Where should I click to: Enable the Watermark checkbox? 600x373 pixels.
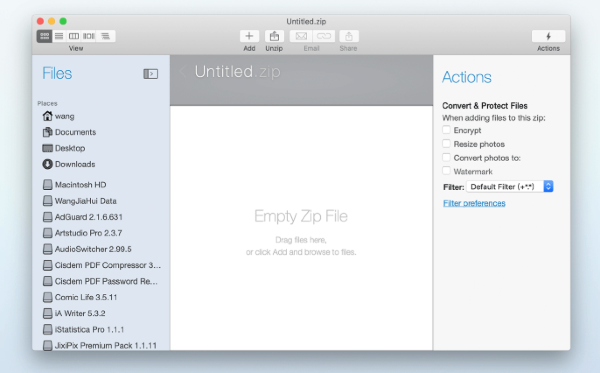click(446, 171)
